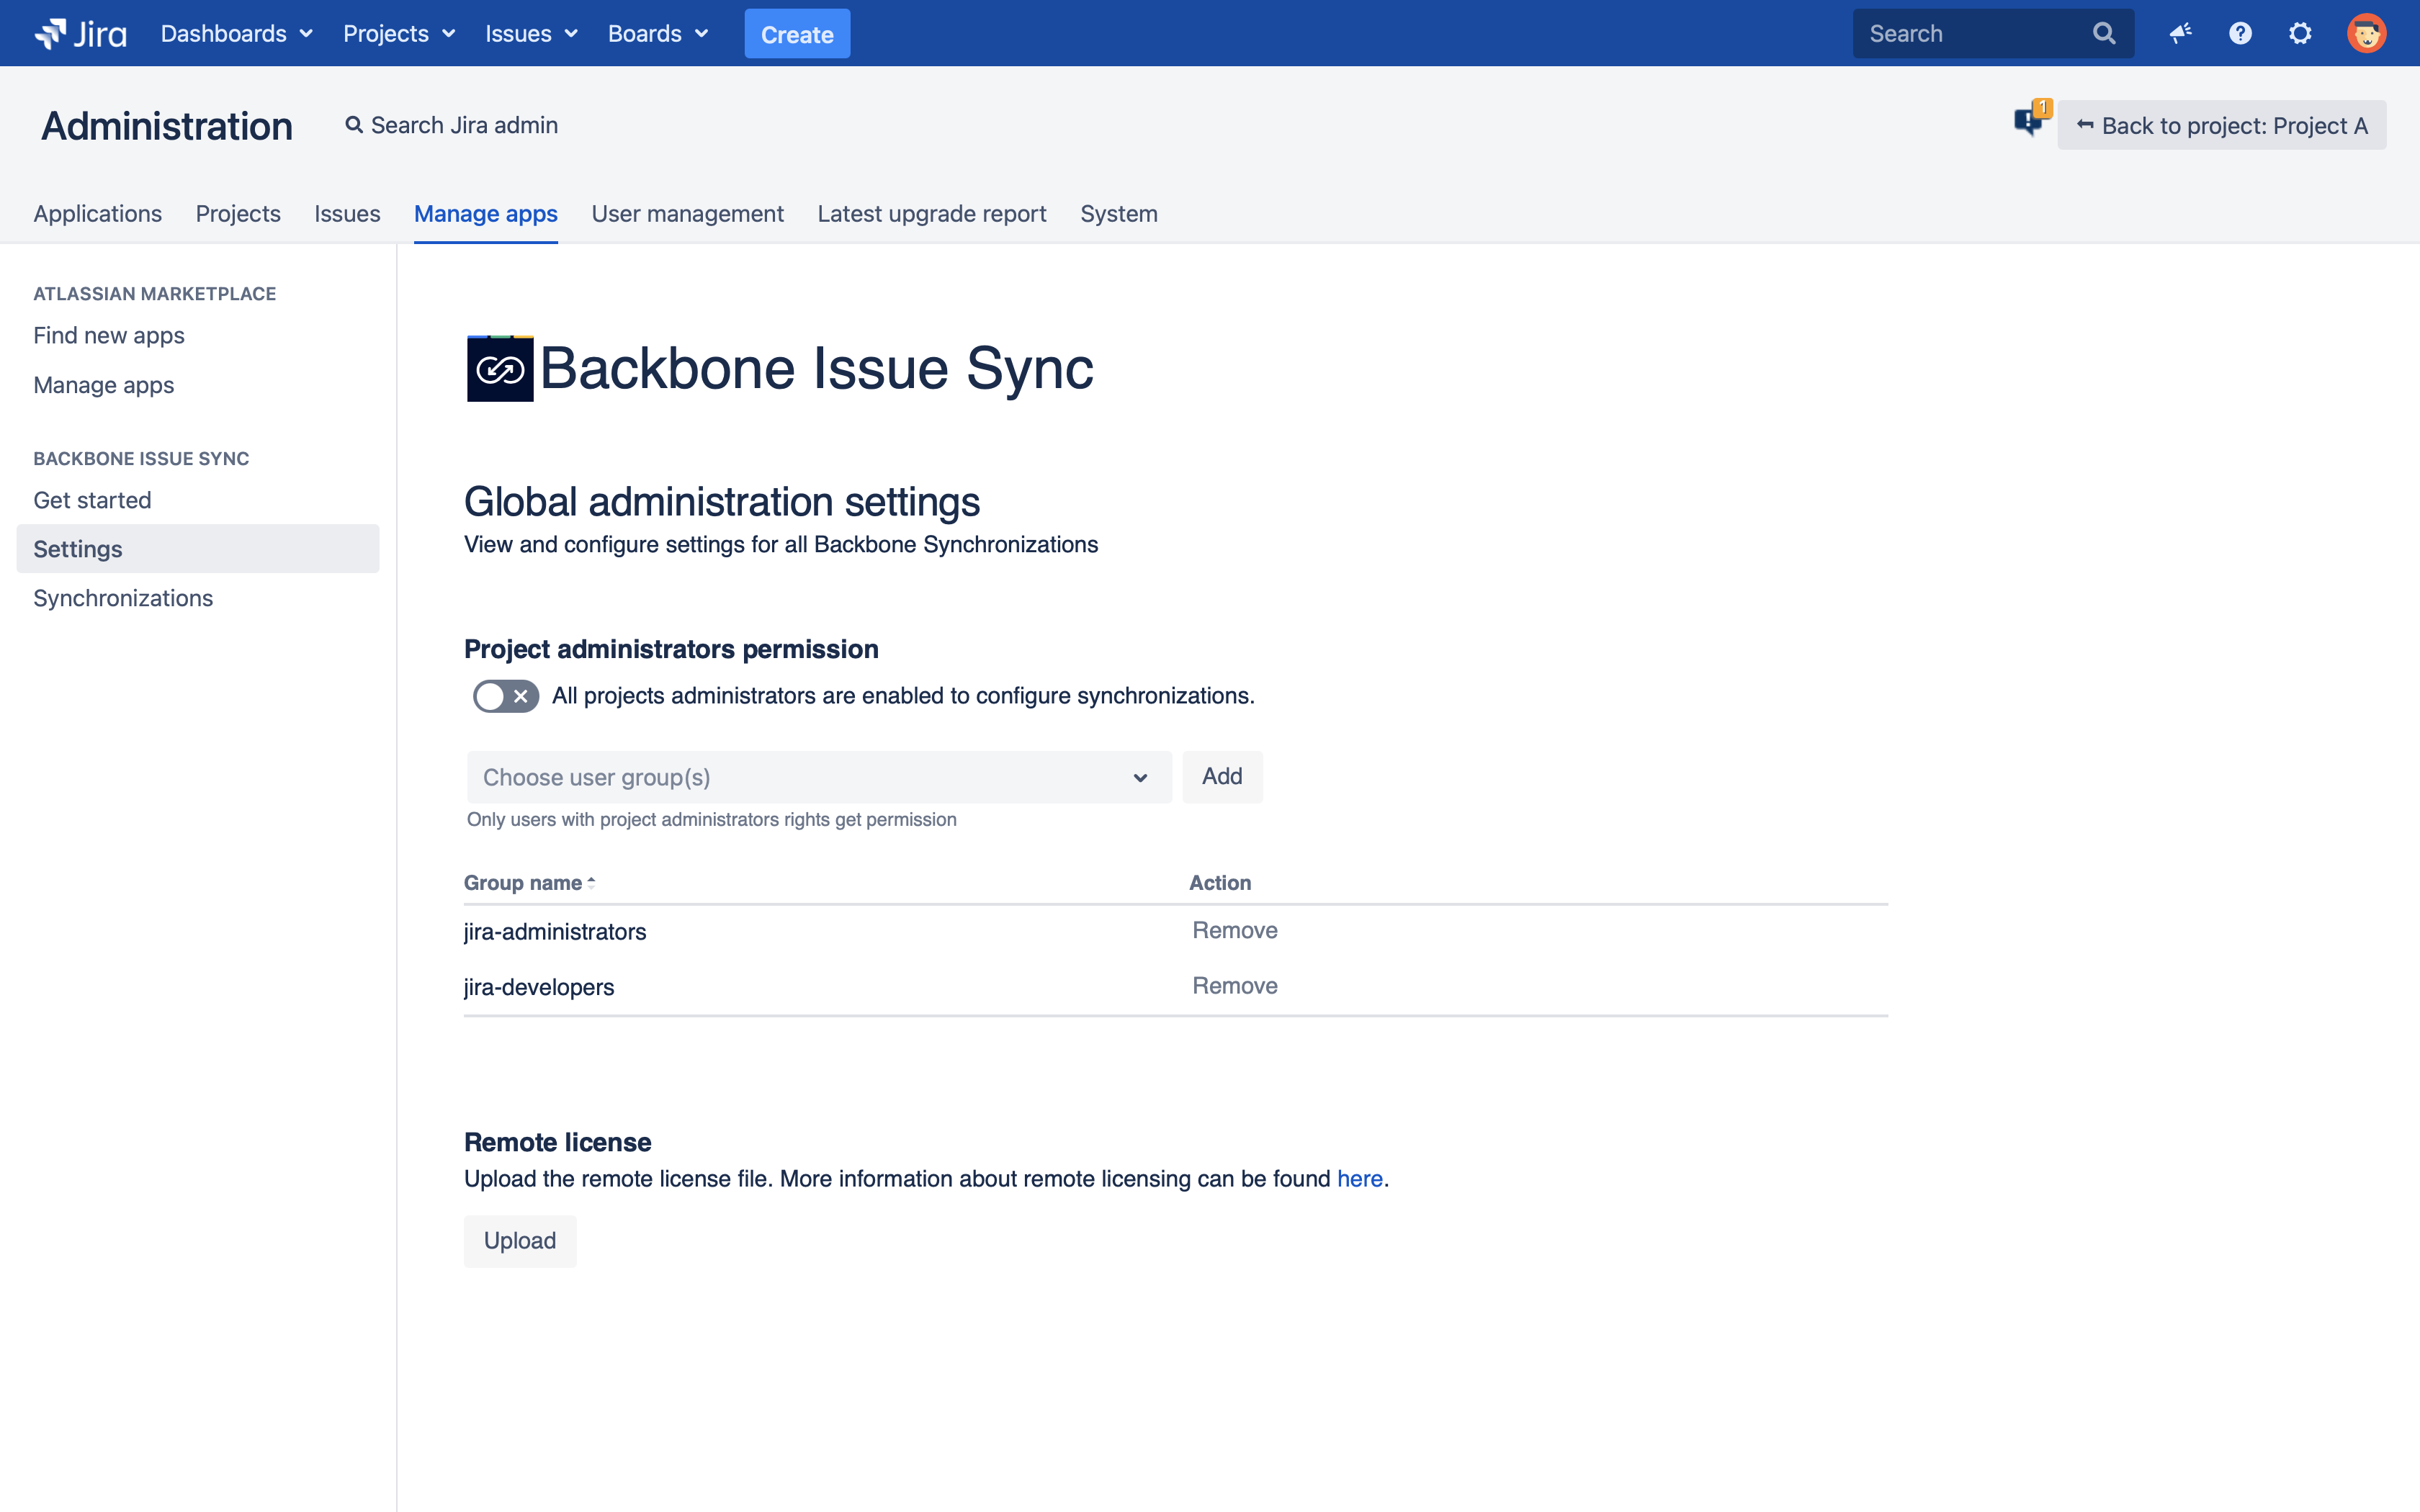Image resolution: width=2420 pixels, height=1512 pixels.
Task: Remove the jira-developers group
Action: coord(1234,986)
